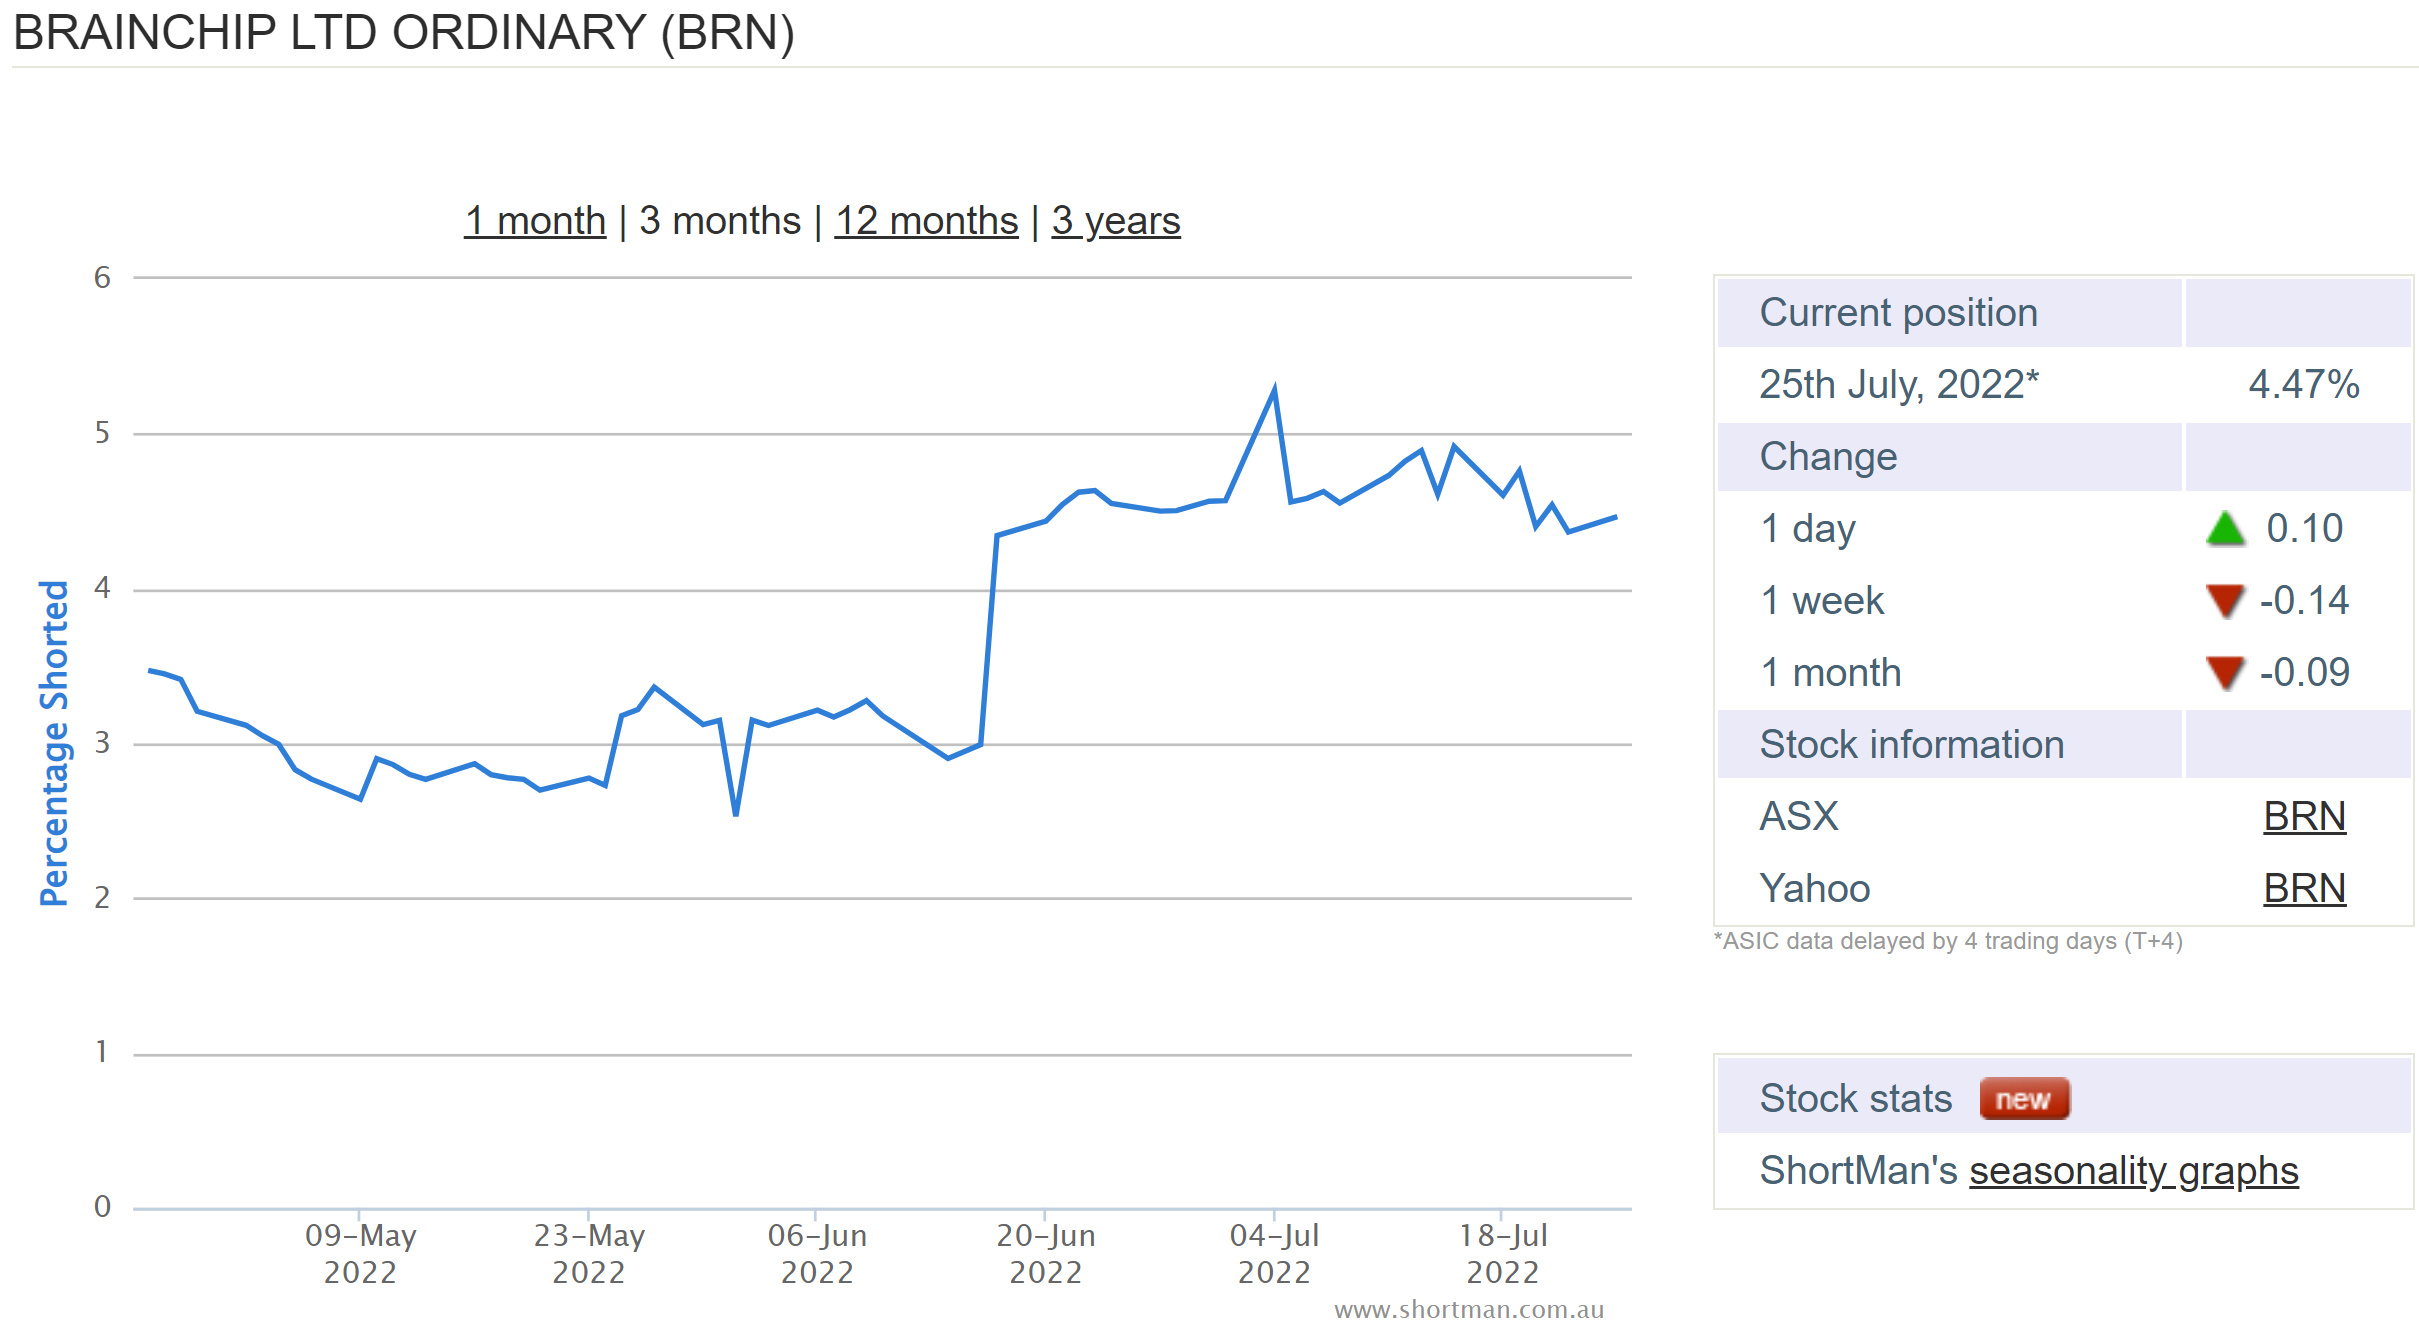
Task: Click the ASIC data delayed footnote
Action: pyautogui.click(x=1948, y=942)
